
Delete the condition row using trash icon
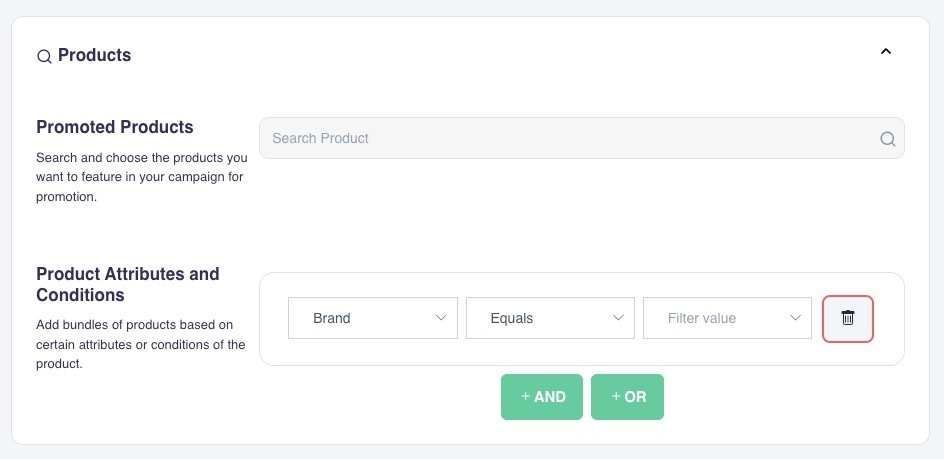coord(848,318)
